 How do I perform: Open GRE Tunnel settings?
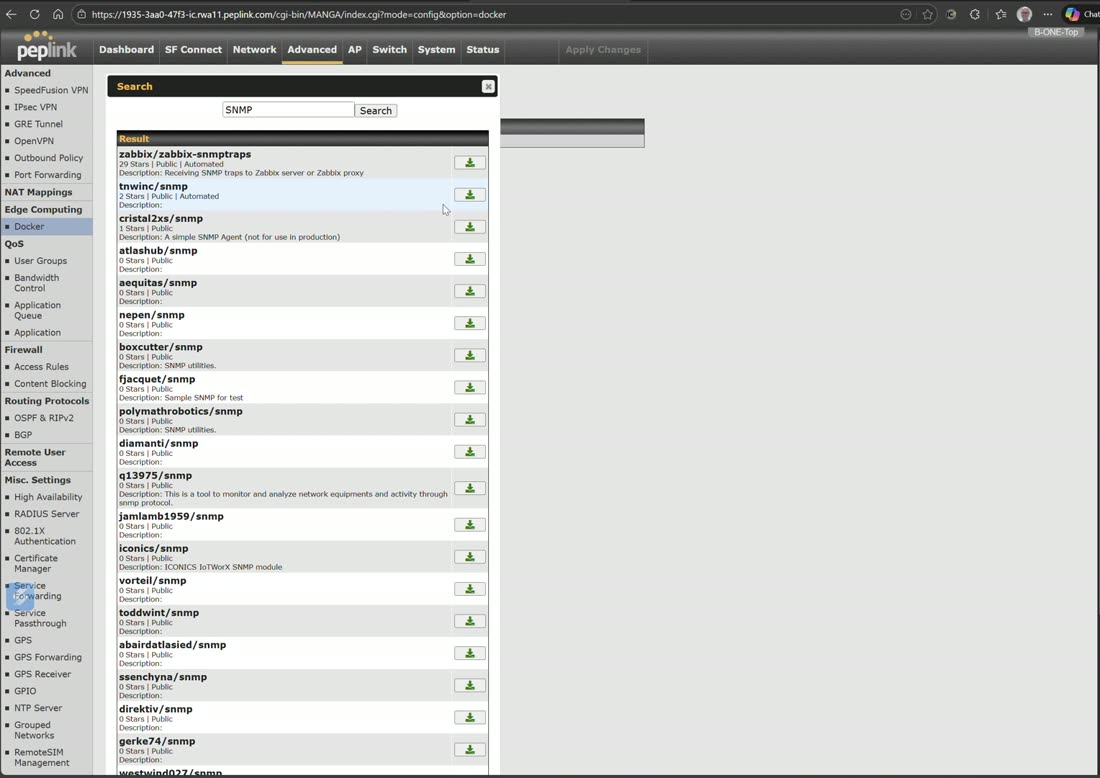tap(39, 124)
